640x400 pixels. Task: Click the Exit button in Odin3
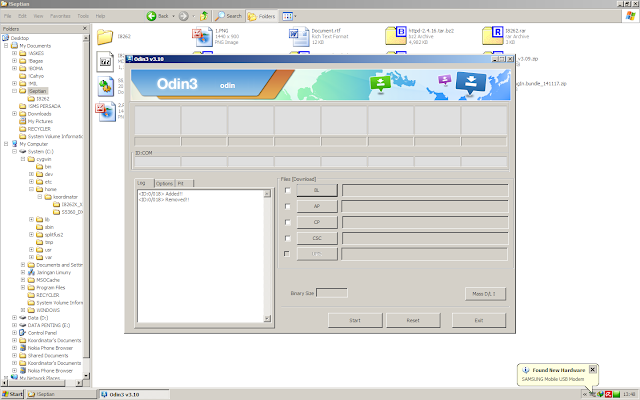[479, 320]
